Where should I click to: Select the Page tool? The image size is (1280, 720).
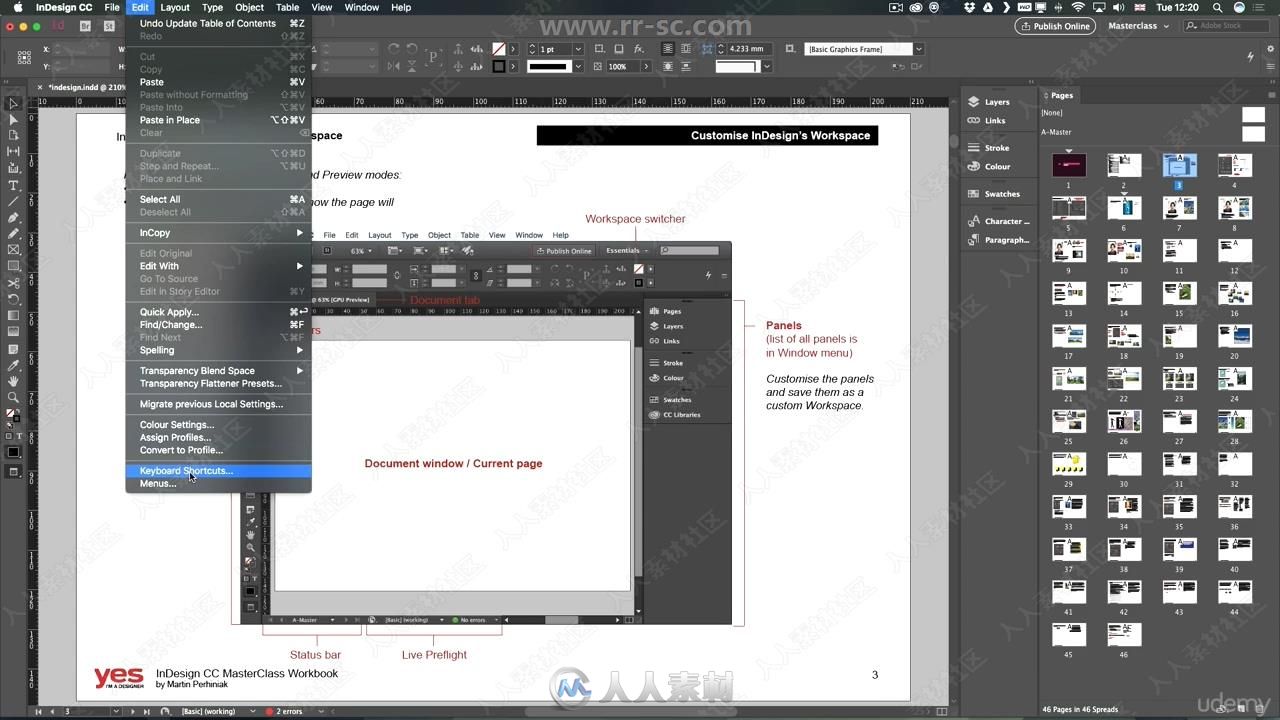[13, 135]
